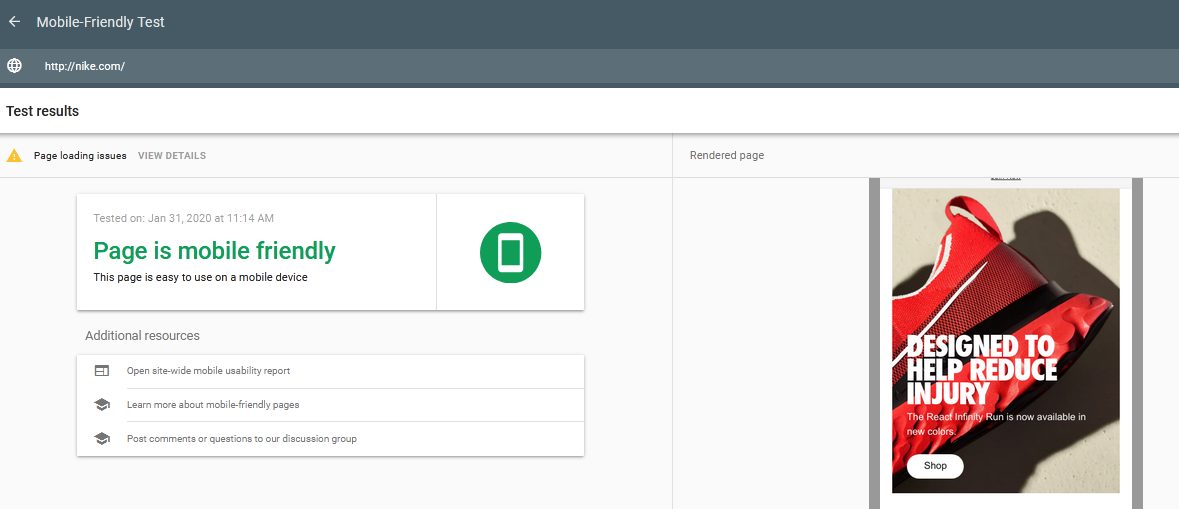Click graduation cap icon beside Learn more
Viewport: 1179px width, 509px height.
click(x=102, y=404)
